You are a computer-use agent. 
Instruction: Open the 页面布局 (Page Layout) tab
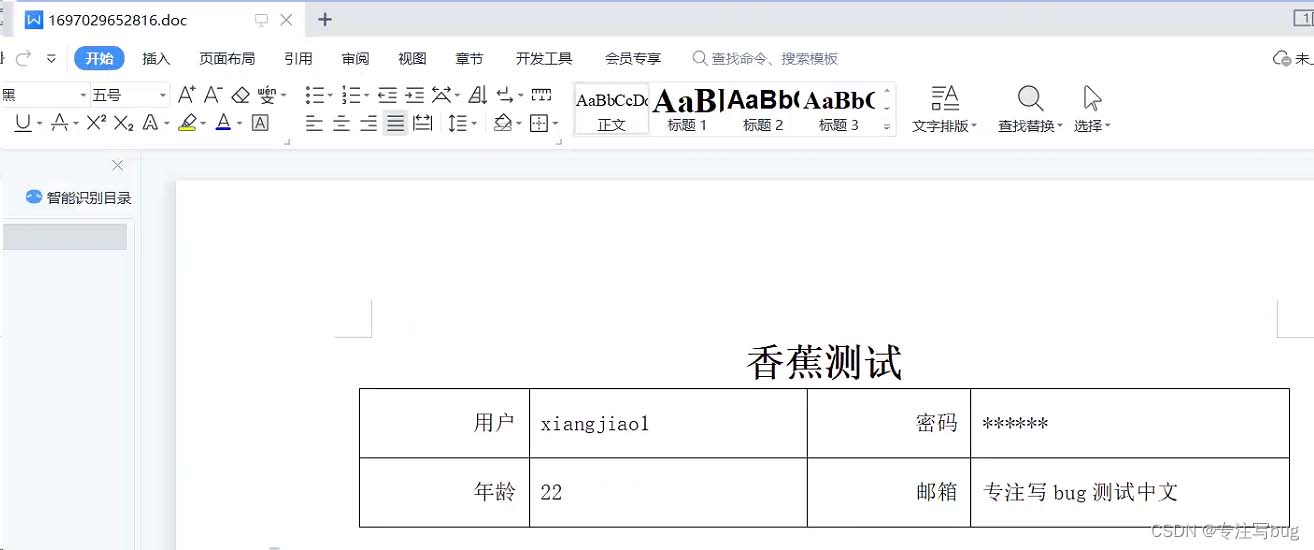pos(227,59)
